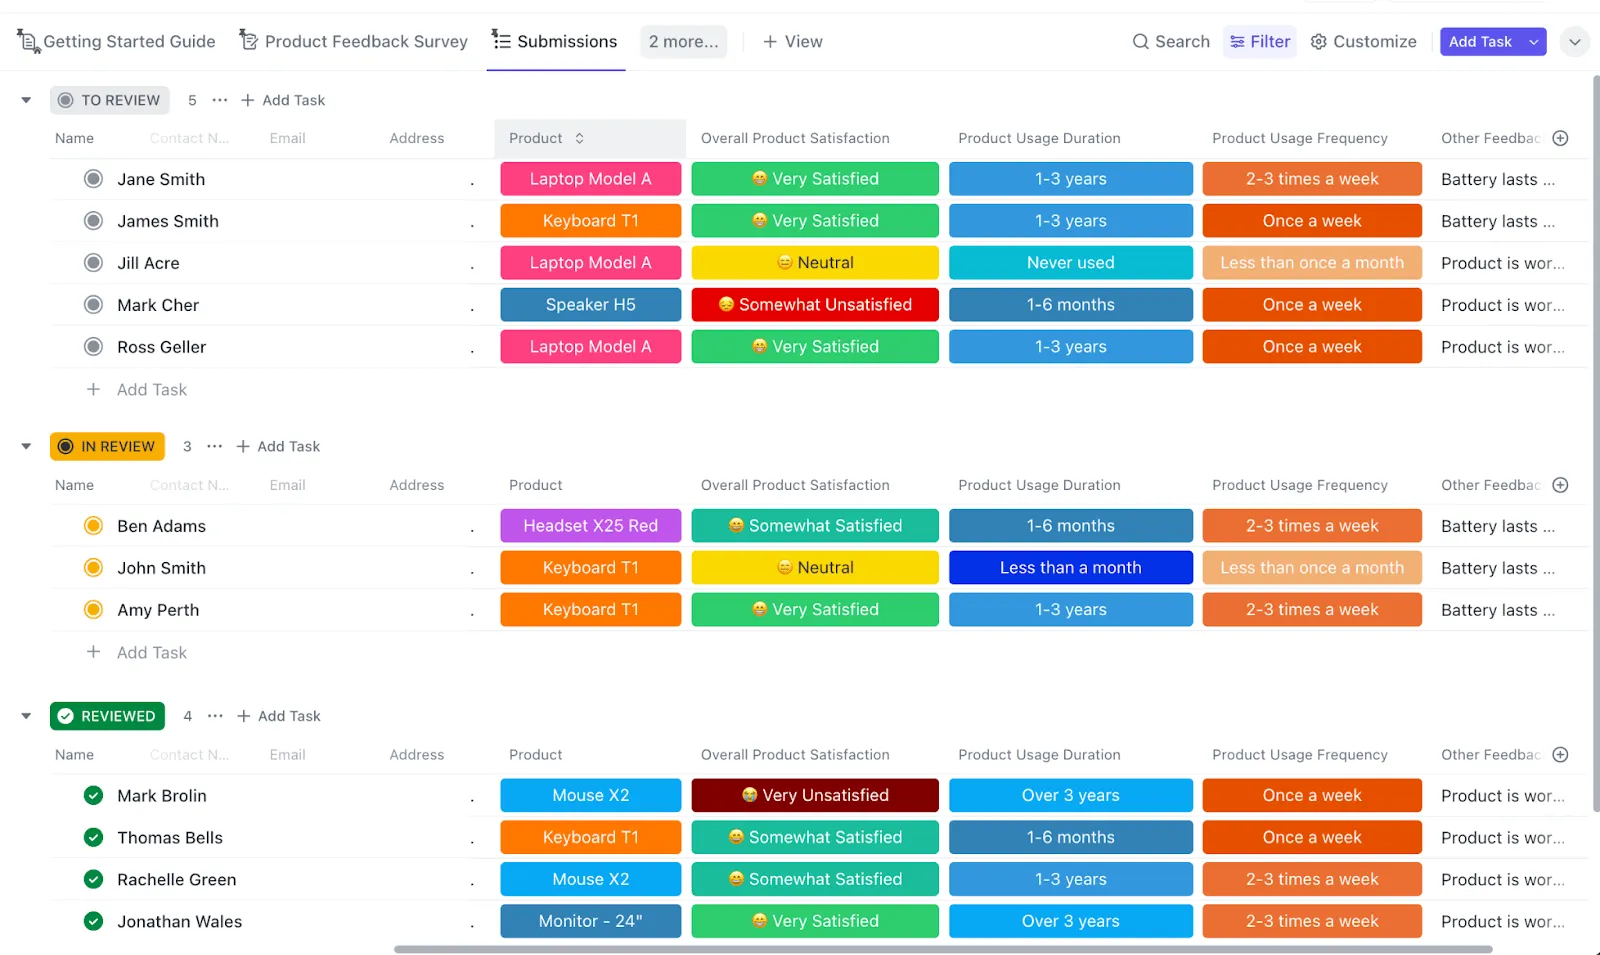Image resolution: width=1600 pixels, height=955 pixels.
Task: Expand the top-right chevron menu
Action: [1575, 42]
